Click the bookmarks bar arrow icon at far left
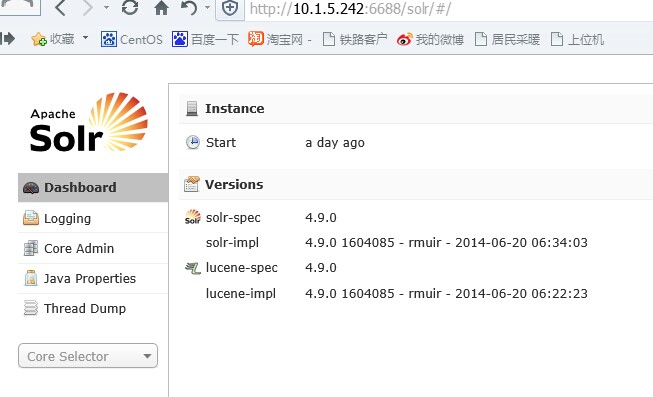The image size is (653, 397). point(7,38)
